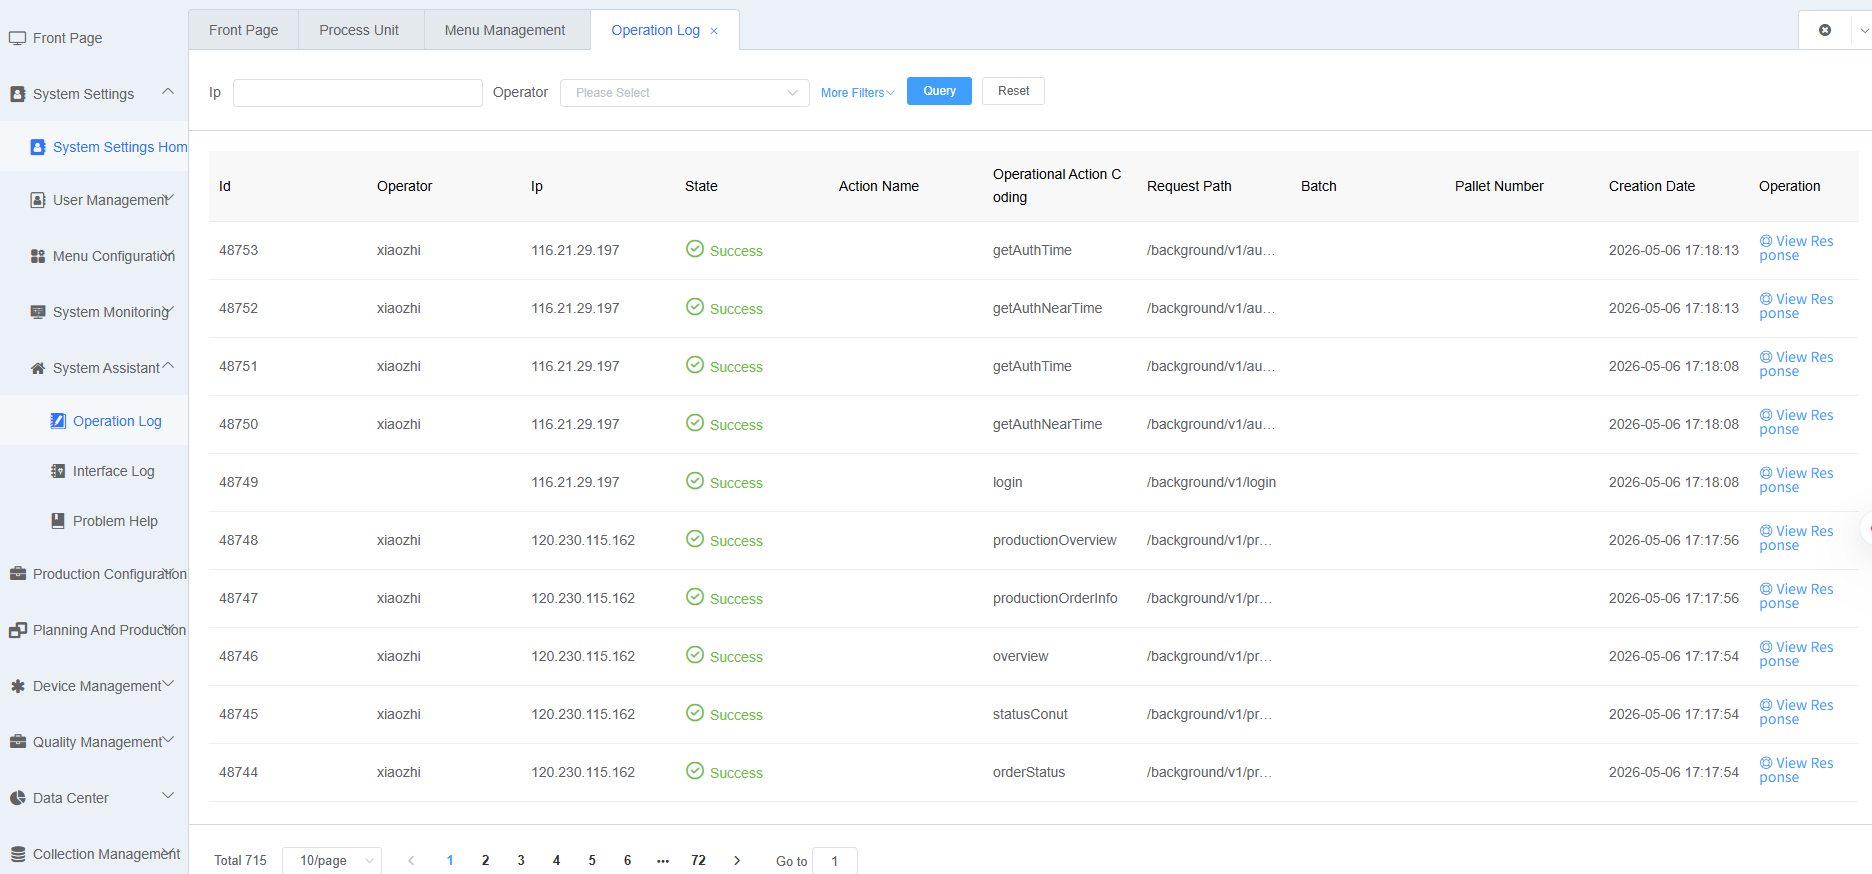Click the System Settings Home icon
Screen dimensions: 1872x874
pos(38,147)
